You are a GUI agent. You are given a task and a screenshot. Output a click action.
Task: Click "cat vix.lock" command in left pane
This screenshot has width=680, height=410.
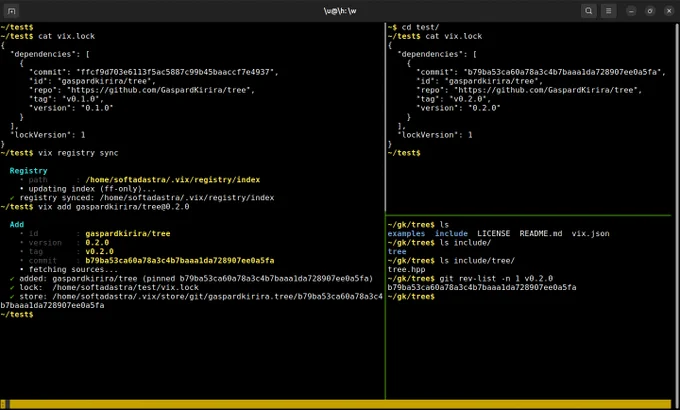tap(66, 36)
